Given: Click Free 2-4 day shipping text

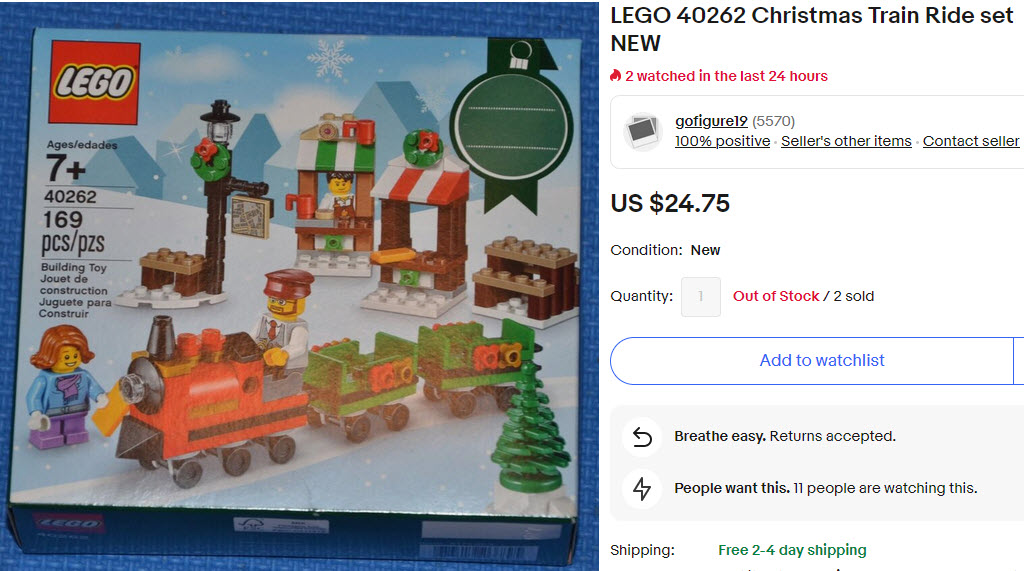Looking at the screenshot, I should [792, 550].
